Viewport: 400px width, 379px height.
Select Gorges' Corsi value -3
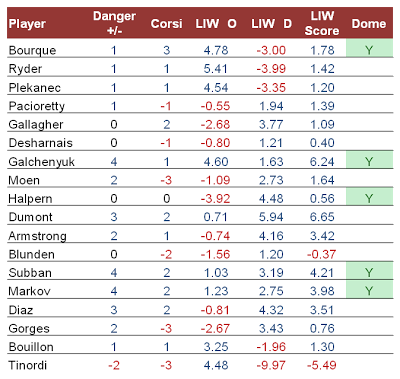(166, 328)
